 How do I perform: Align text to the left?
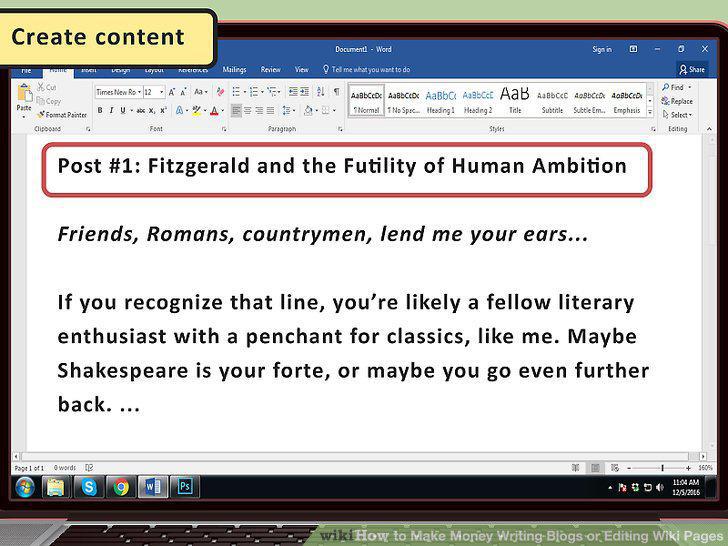point(236,110)
